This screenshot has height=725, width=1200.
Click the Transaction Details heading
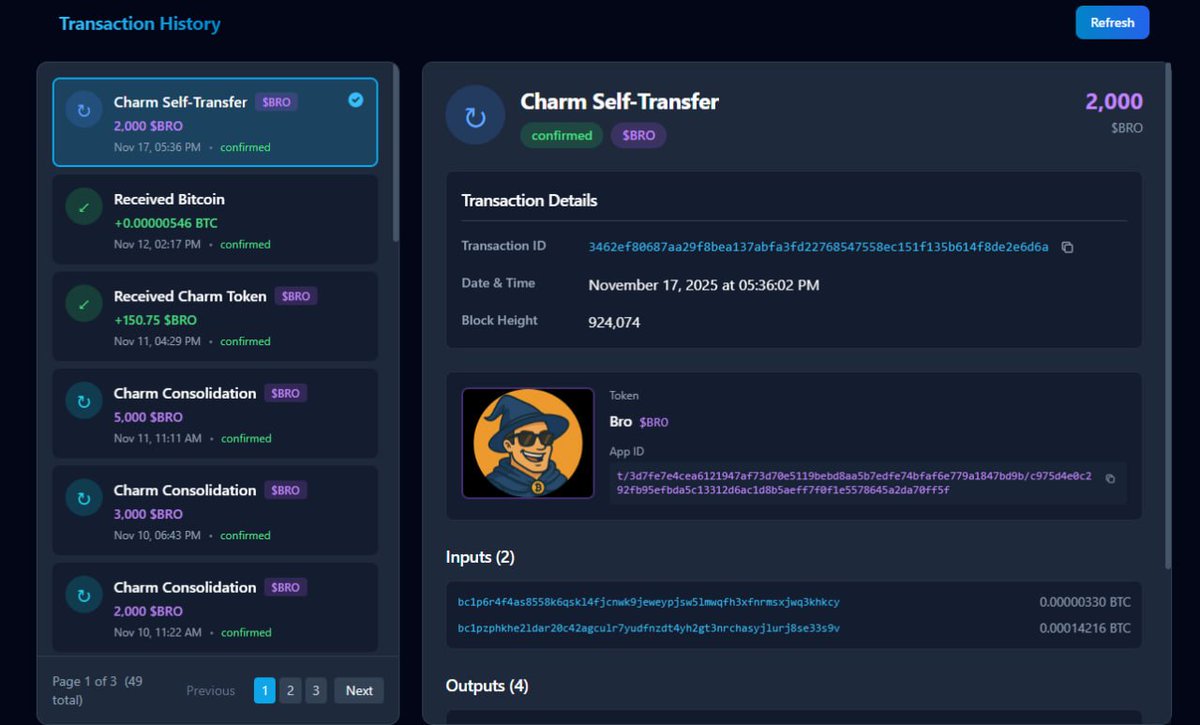[x=529, y=200]
